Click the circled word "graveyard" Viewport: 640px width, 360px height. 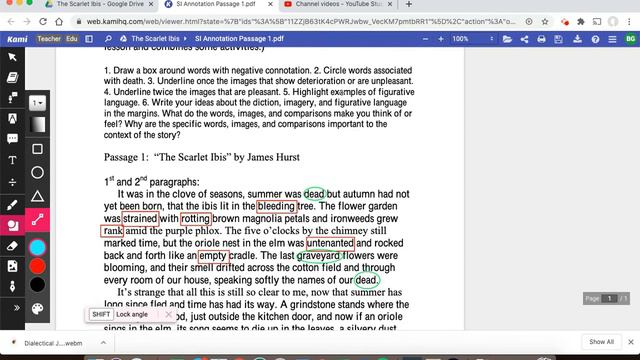point(319,256)
